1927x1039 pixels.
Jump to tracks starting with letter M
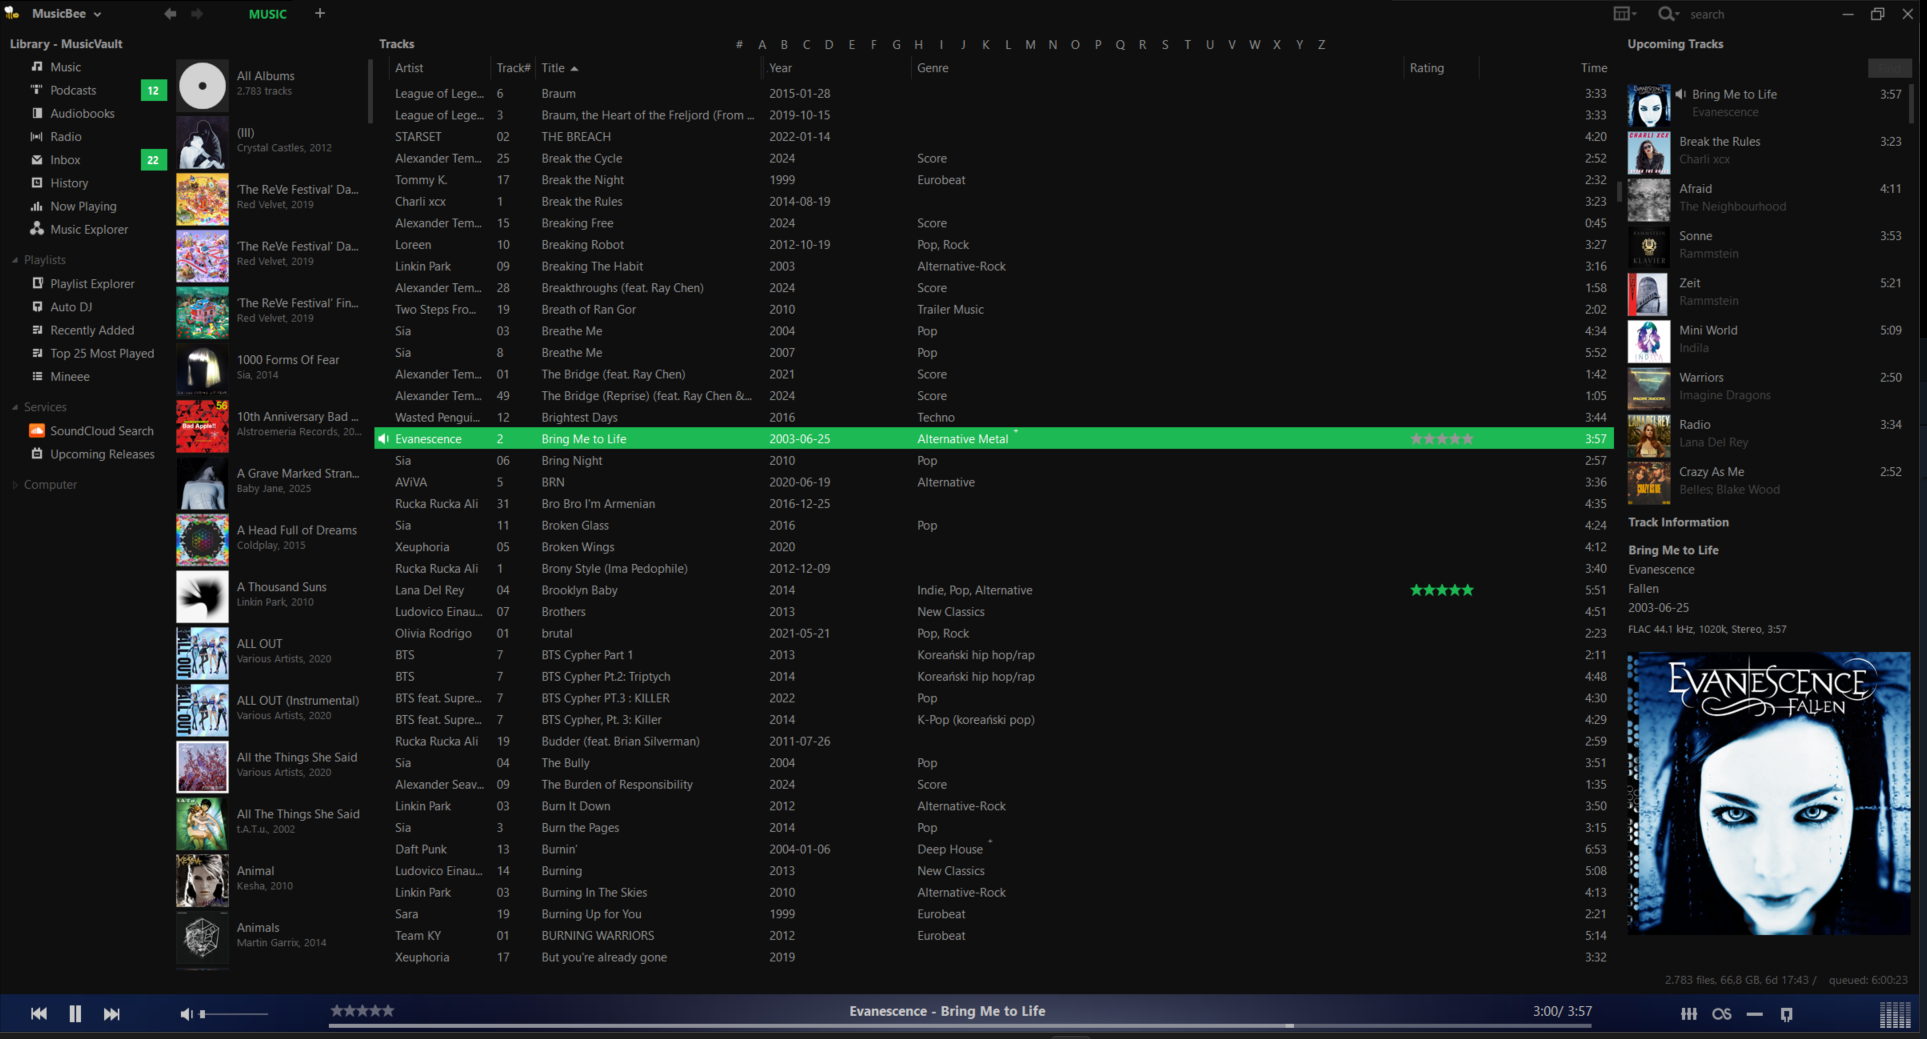click(1030, 45)
